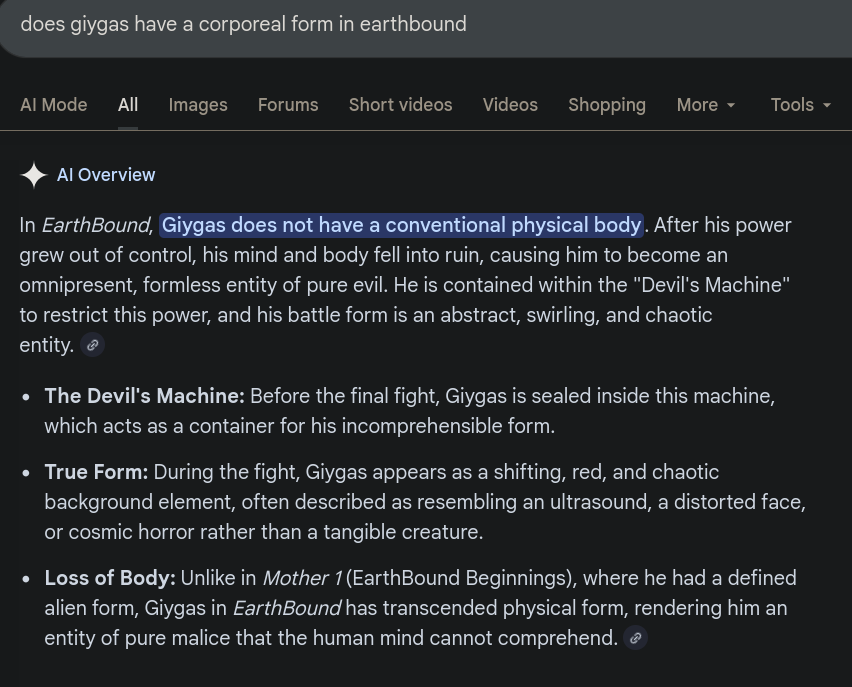The width and height of the screenshot is (852, 687).
Task: Click the bold "The Devil's Machine:" heading
Action: pyautogui.click(x=144, y=396)
